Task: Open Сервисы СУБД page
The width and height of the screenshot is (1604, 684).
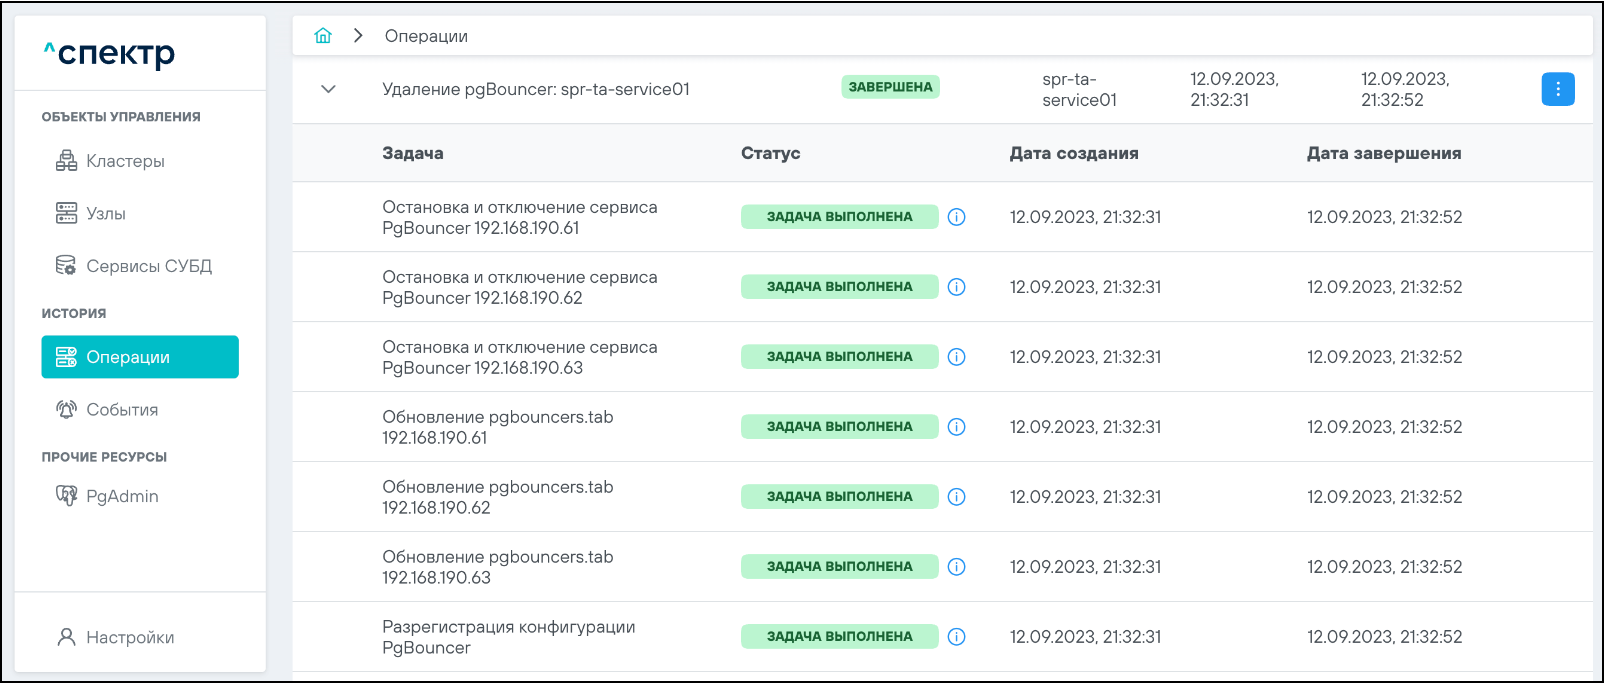Action: coord(148,266)
